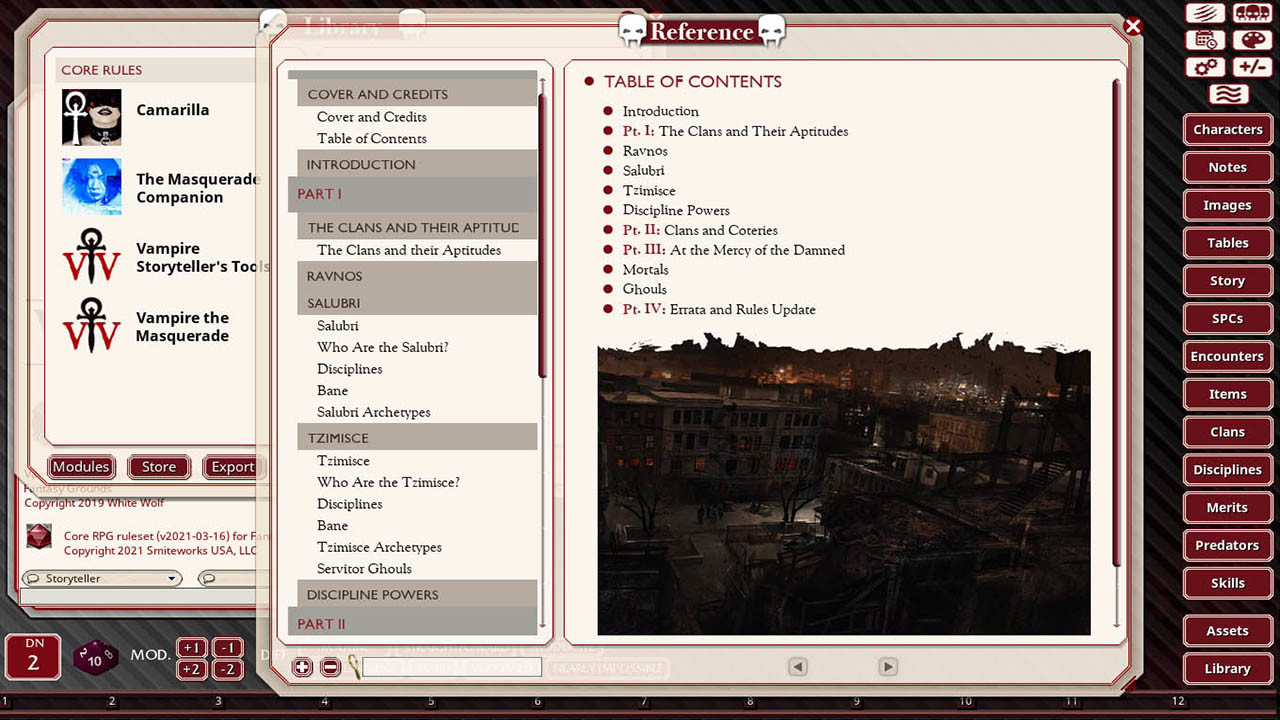Open the Characters sidebar tab
The image size is (1280, 720).
click(x=1227, y=129)
